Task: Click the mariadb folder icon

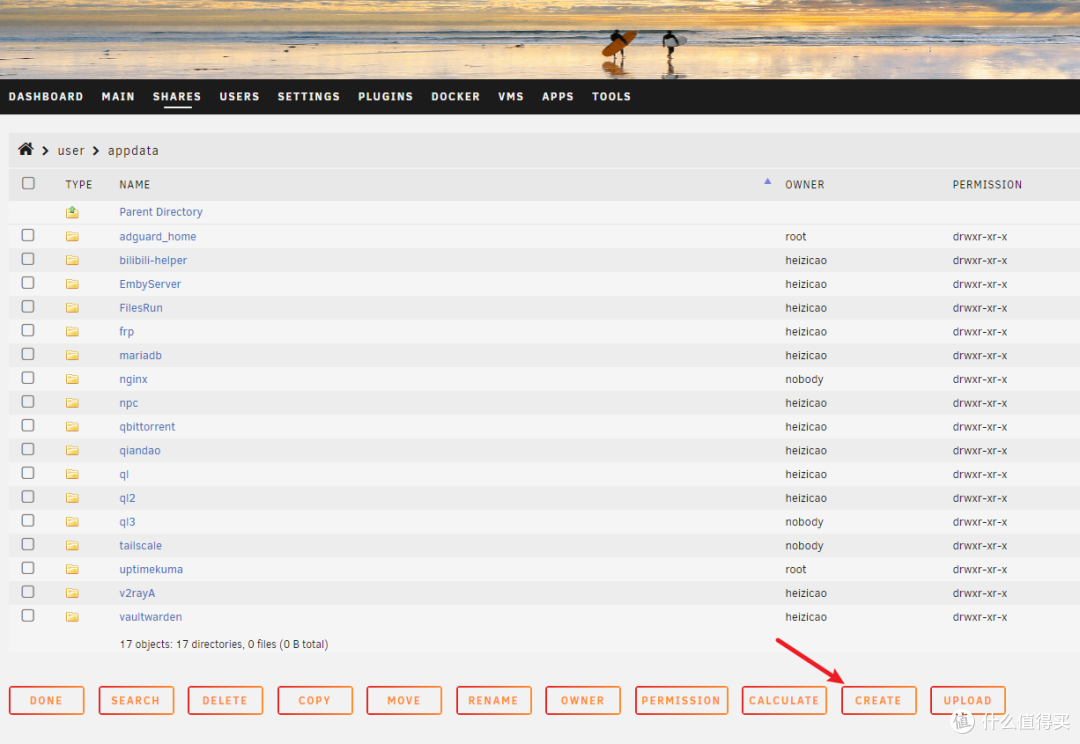Action: coord(72,355)
